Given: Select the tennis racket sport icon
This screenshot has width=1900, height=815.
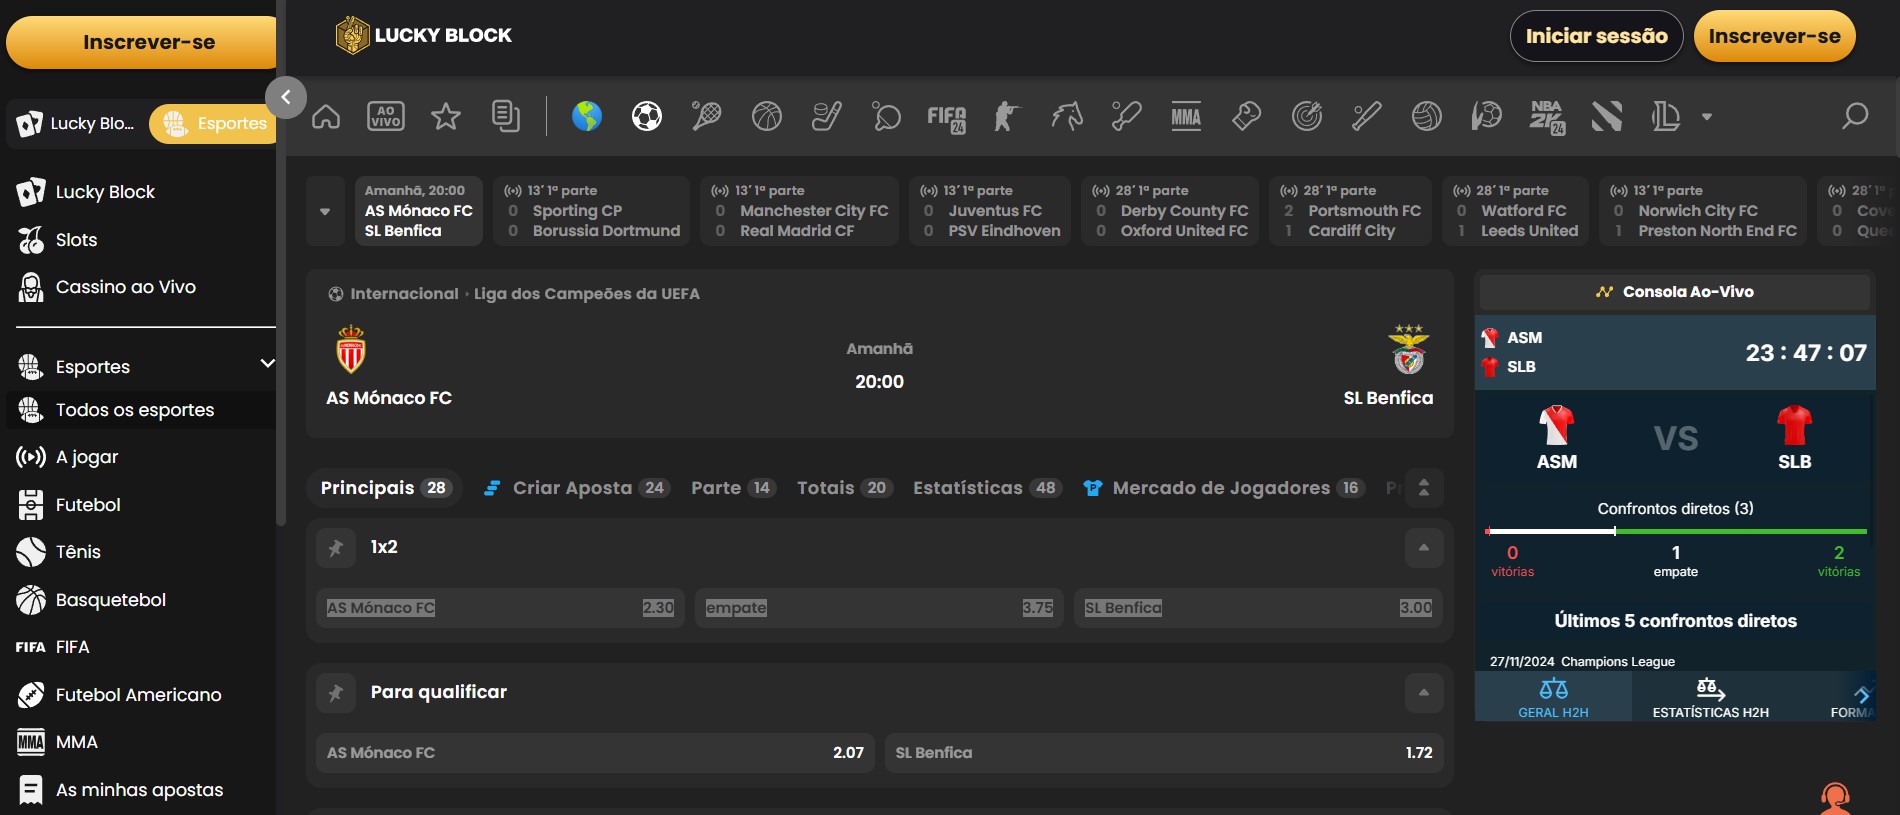Looking at the screenshot, I should (707, 117).
